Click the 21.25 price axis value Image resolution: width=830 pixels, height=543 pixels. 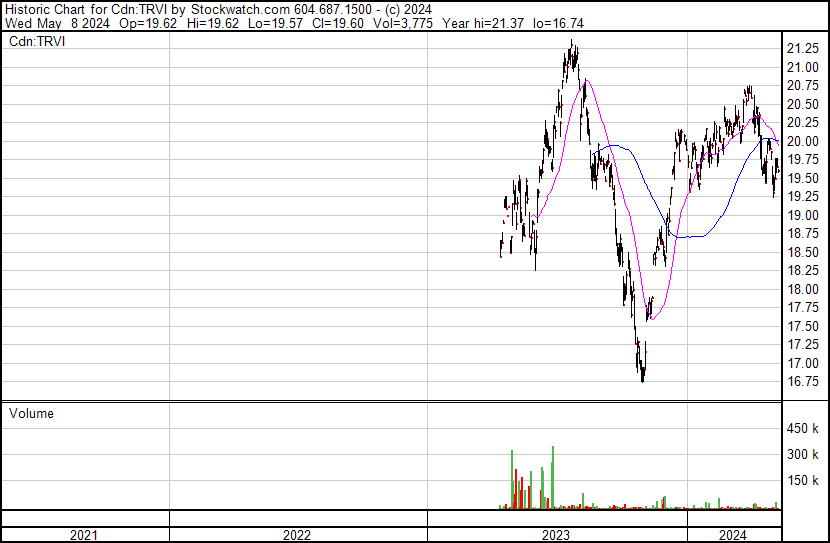coord(803,49)
